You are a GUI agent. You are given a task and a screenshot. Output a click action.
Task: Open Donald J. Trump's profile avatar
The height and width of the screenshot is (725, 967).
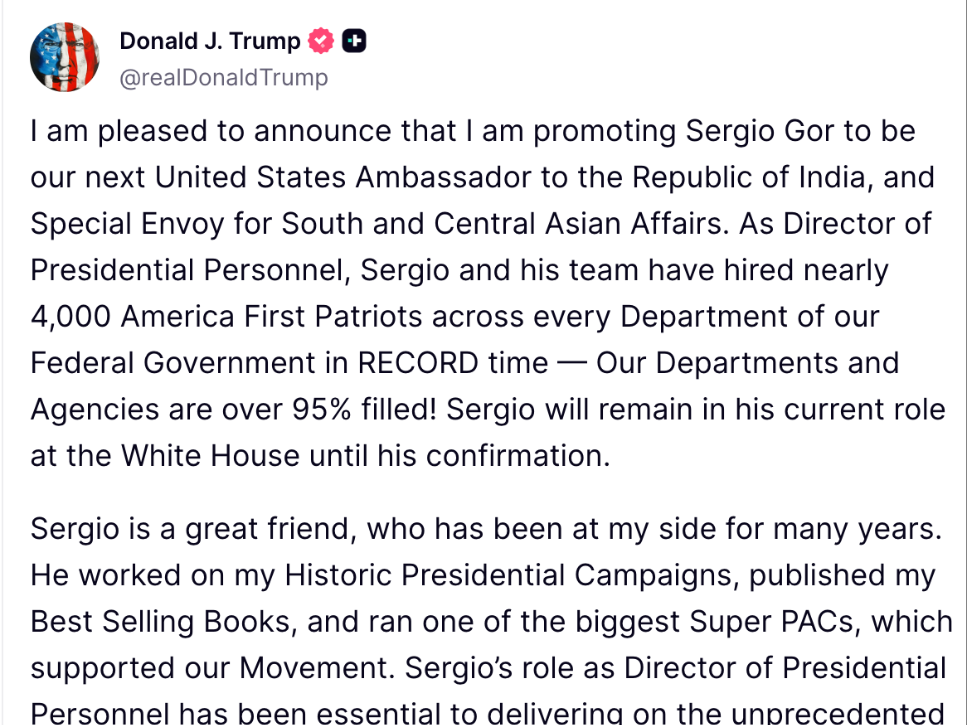(65, 57)
